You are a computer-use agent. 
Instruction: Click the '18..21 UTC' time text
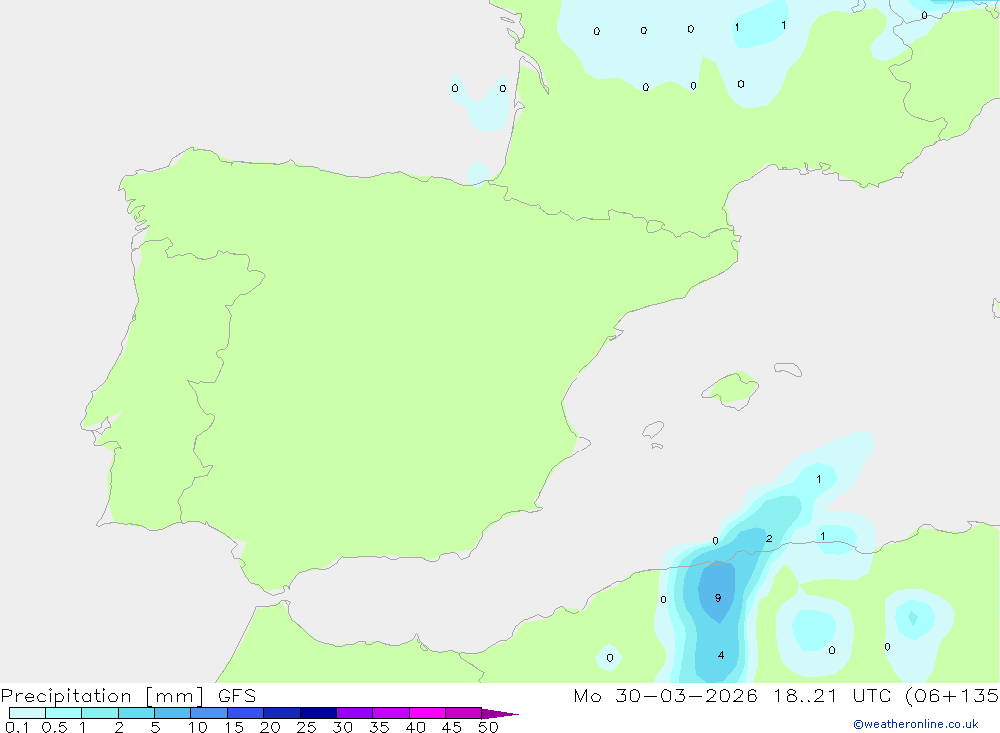click(x=832, y=696)
